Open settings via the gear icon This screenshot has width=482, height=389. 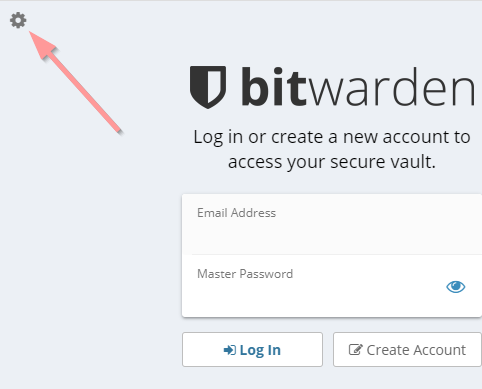tap(18, 20)
